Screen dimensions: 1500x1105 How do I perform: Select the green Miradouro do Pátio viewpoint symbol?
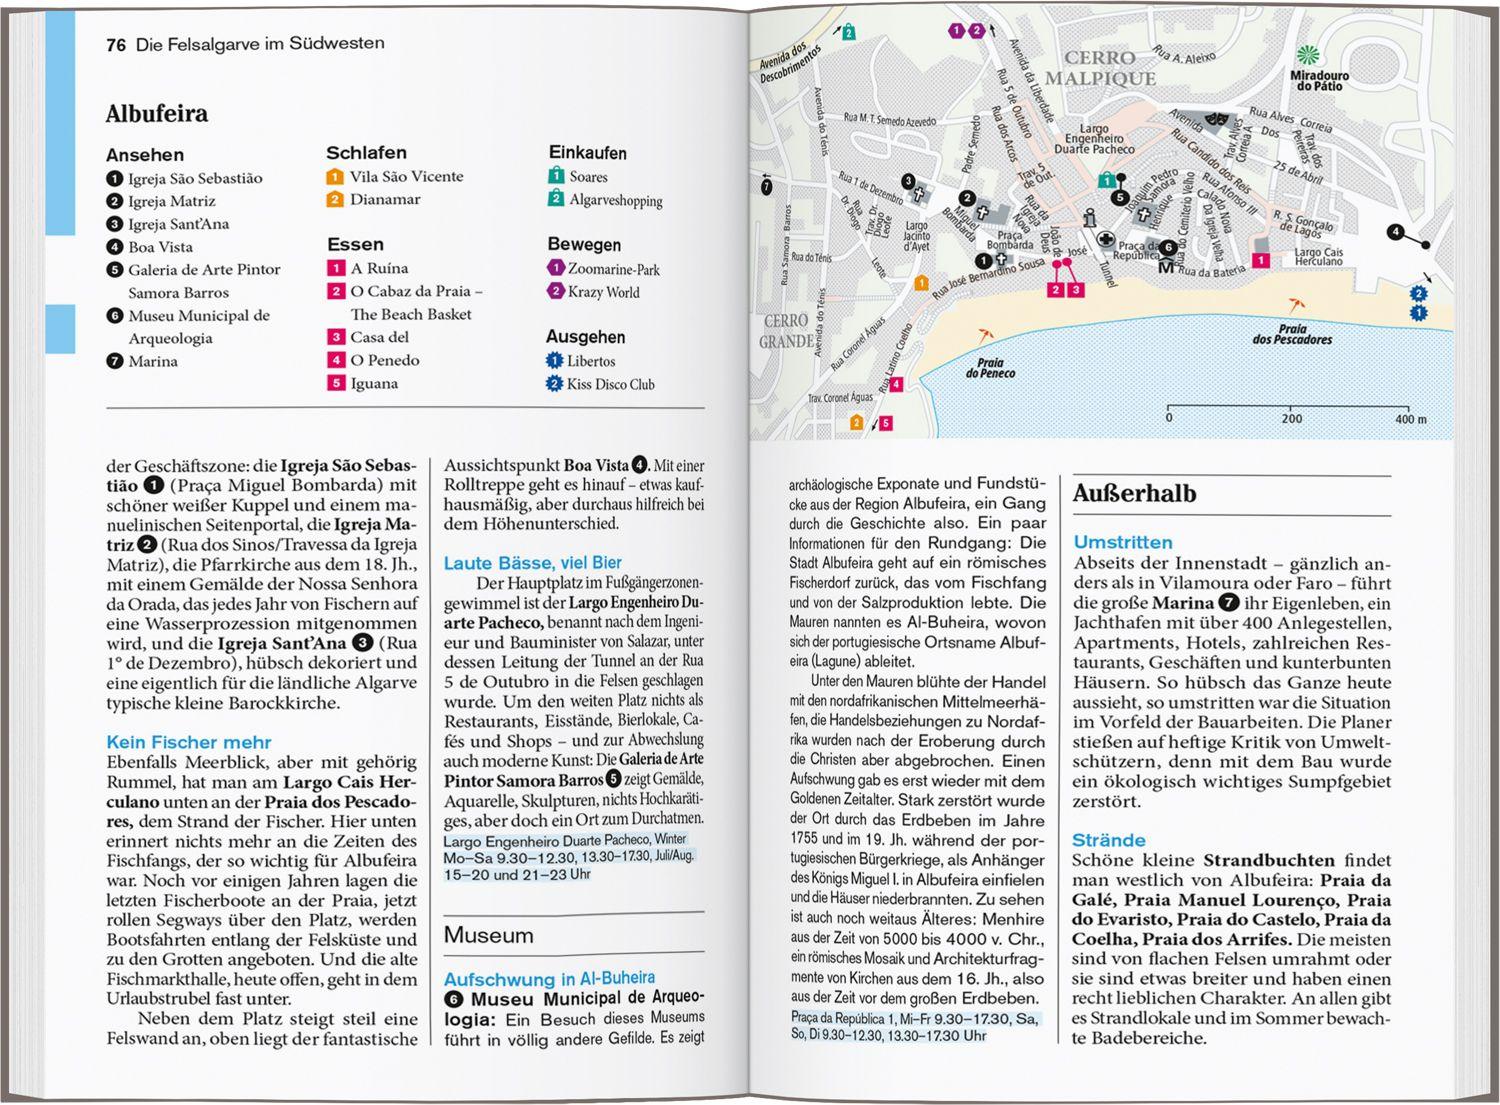pos(1308,55)
